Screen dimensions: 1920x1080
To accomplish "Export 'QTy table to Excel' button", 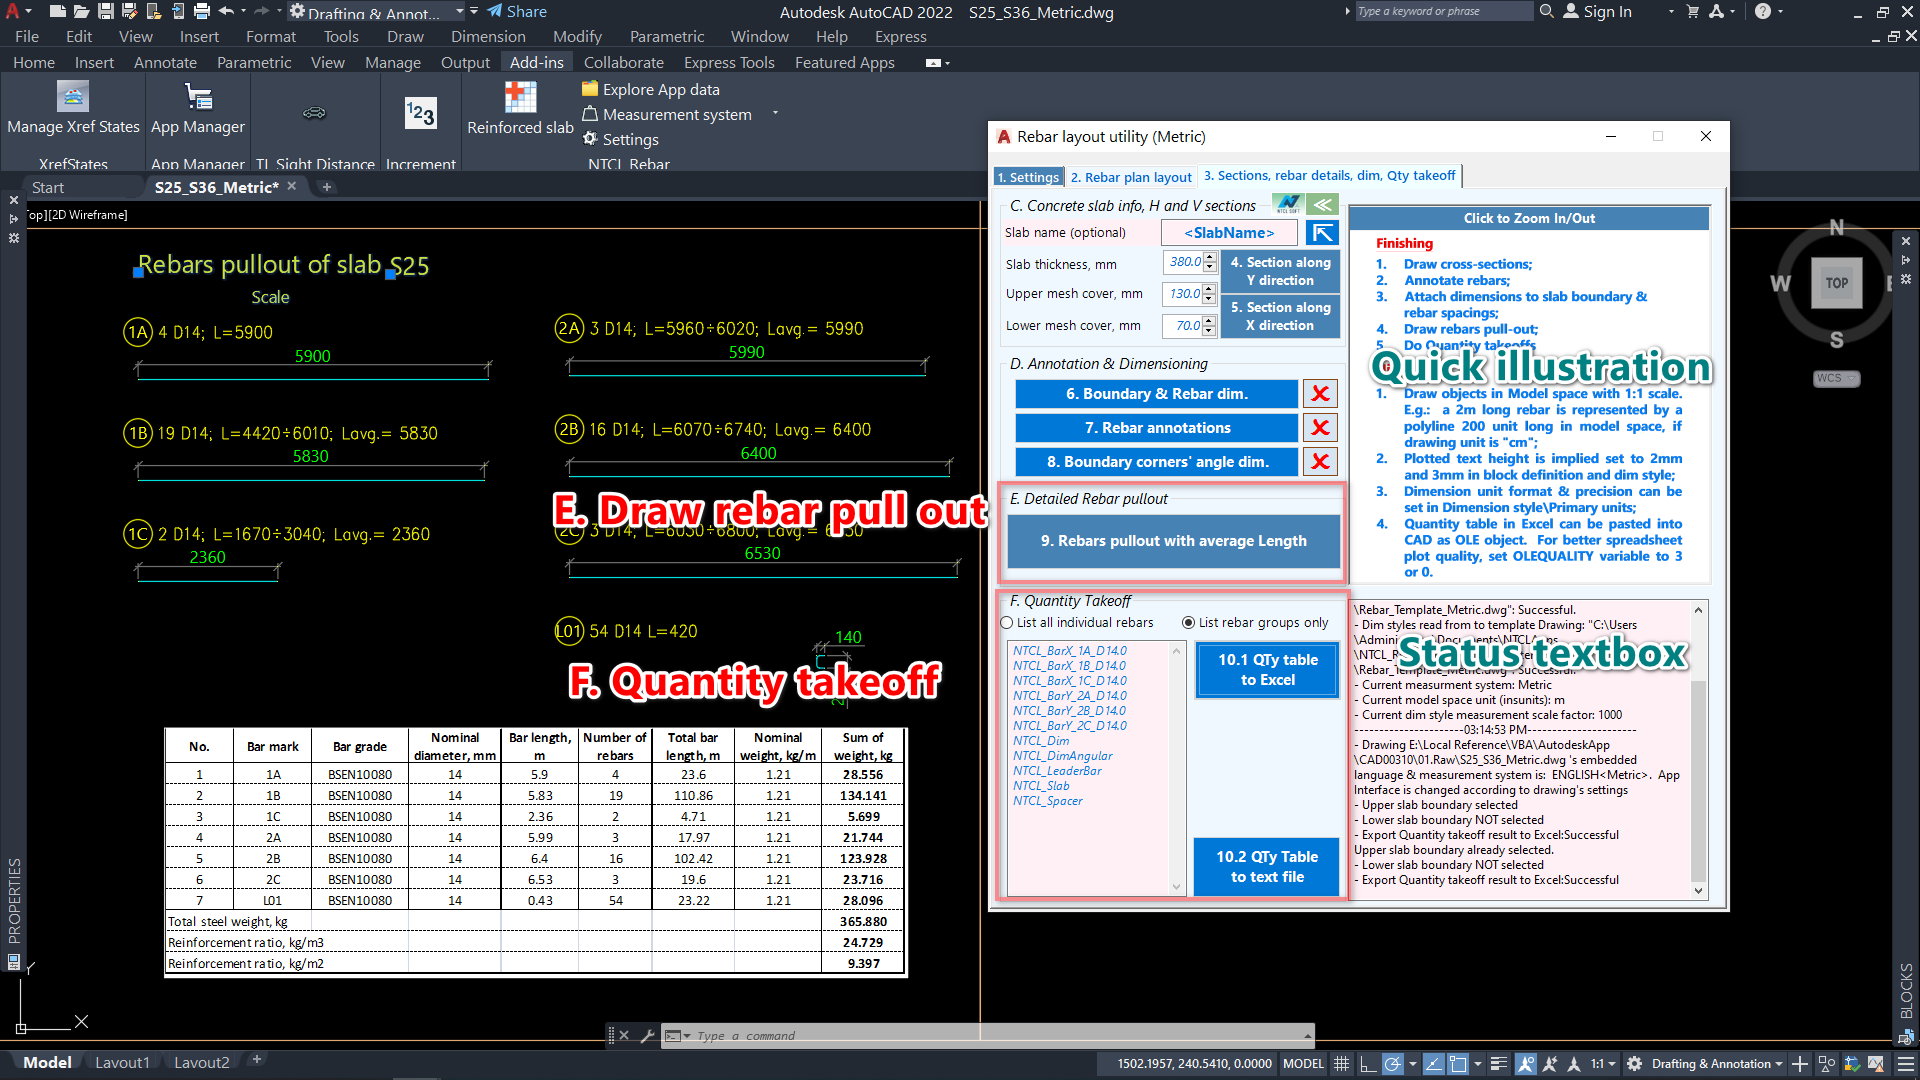I will (1267, 670).
